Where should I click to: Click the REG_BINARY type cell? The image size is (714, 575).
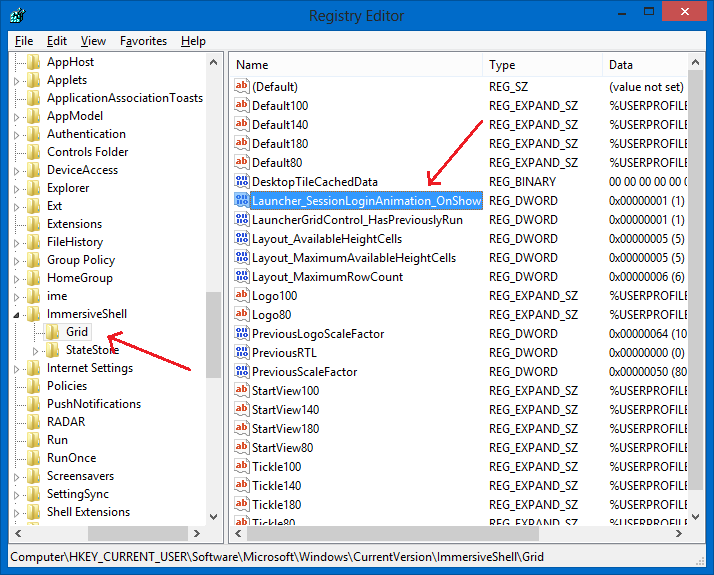tap(522, 182)
